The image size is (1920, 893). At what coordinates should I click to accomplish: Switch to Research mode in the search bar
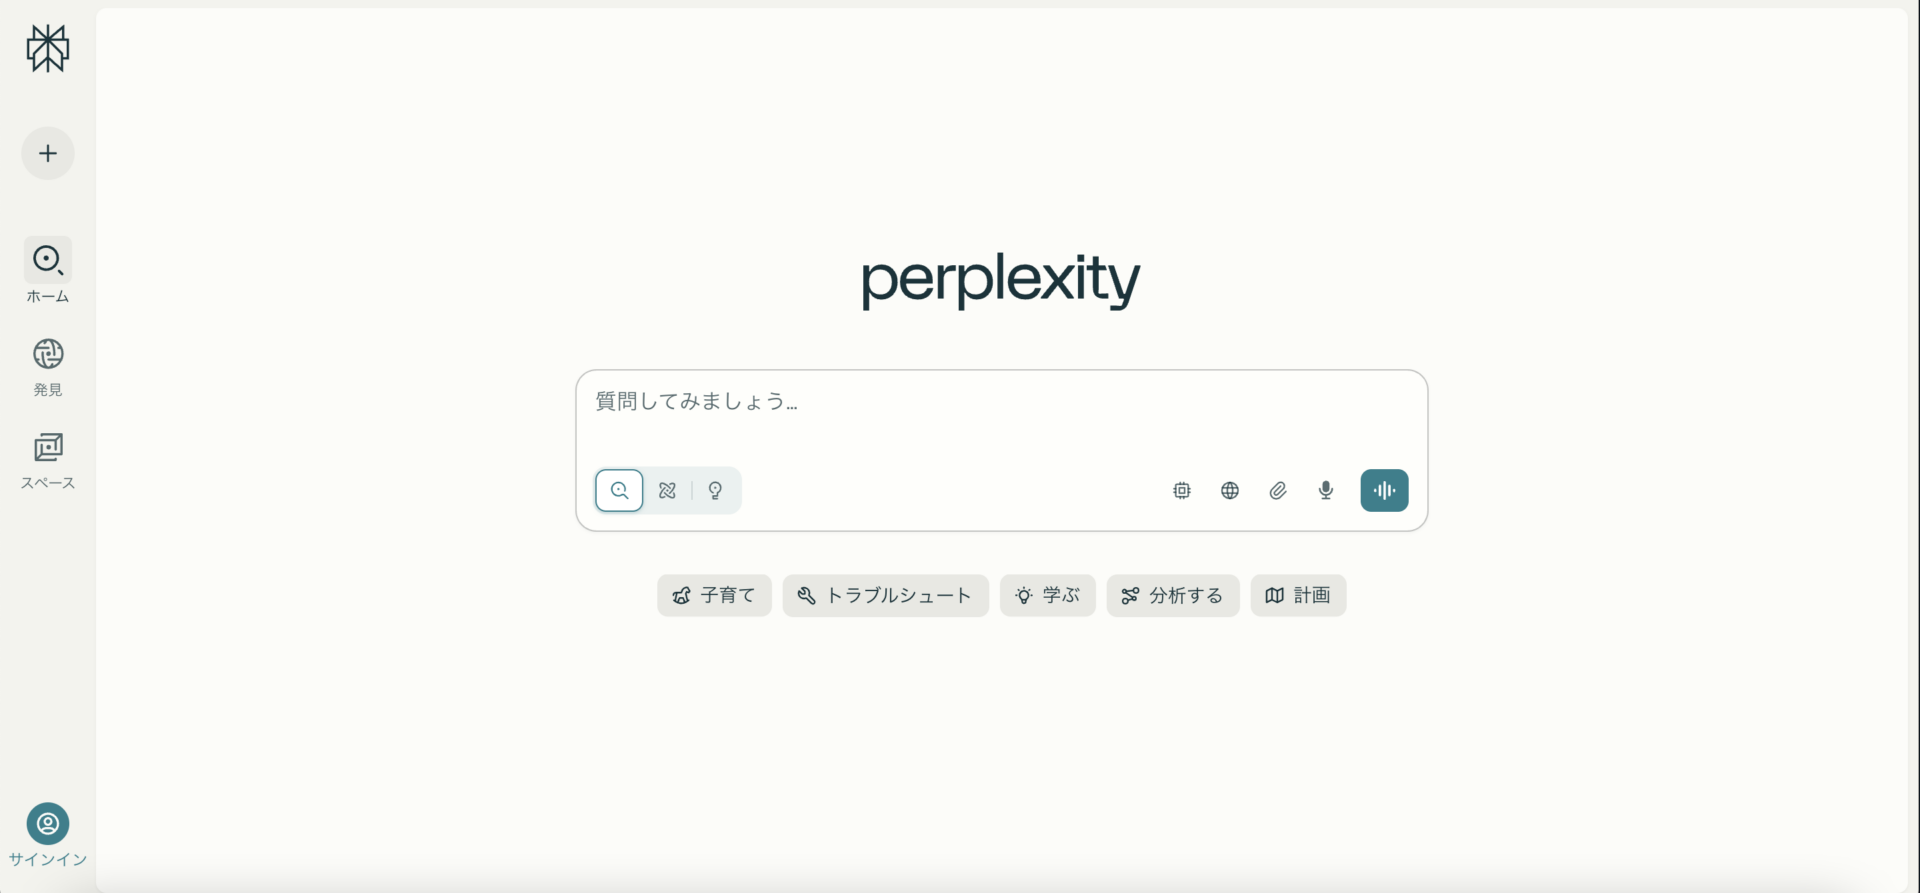(667, 490)
